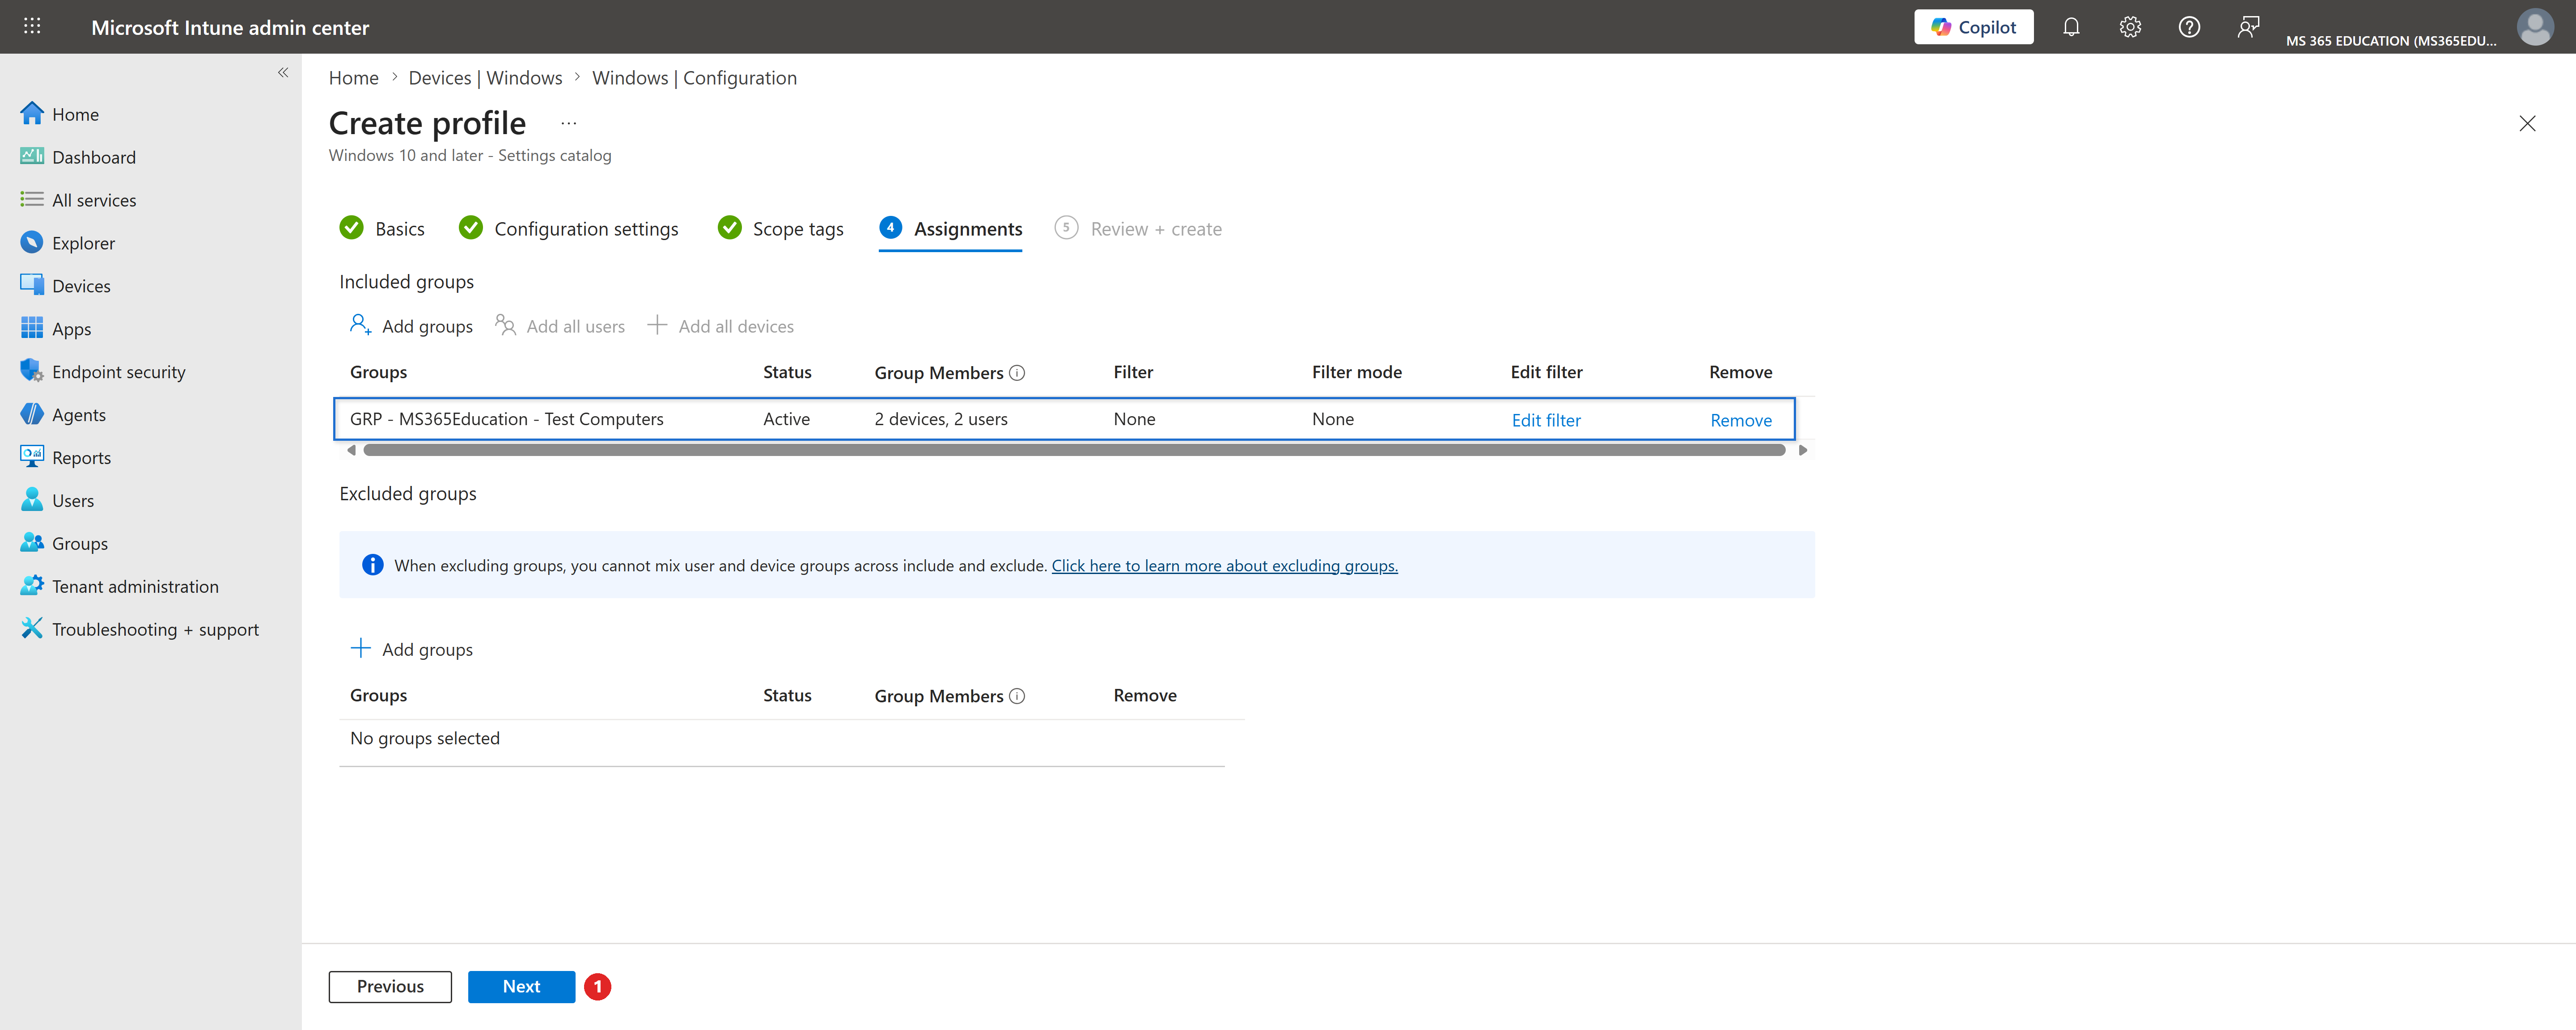
Task: Click the Home house icon in the sidebar
Action: (x=32, y=113)
